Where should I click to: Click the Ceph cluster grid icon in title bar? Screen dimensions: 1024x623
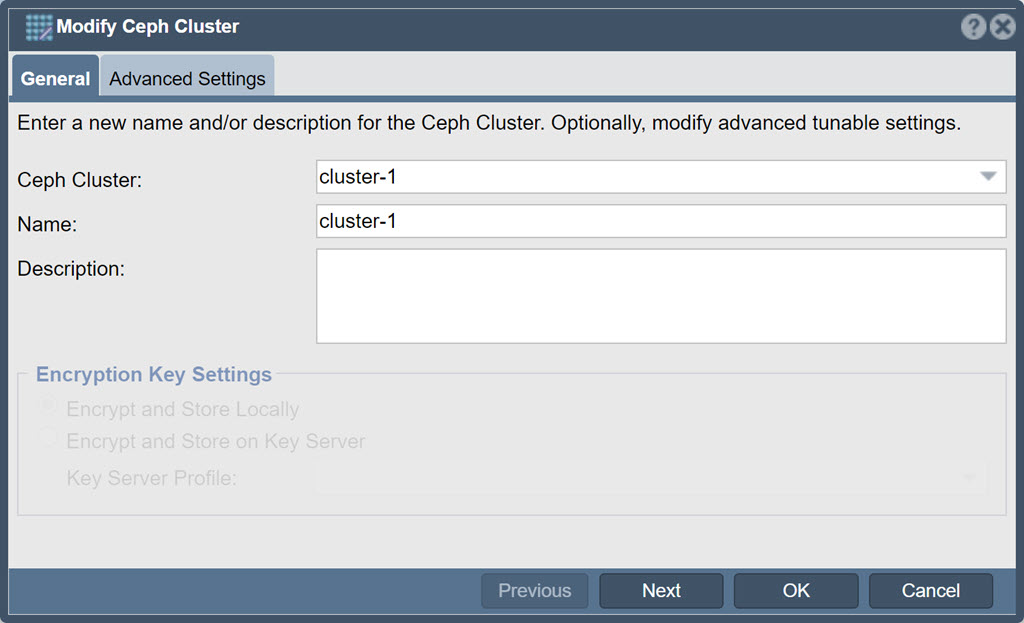pyautogui.click(x=39, y=27)
